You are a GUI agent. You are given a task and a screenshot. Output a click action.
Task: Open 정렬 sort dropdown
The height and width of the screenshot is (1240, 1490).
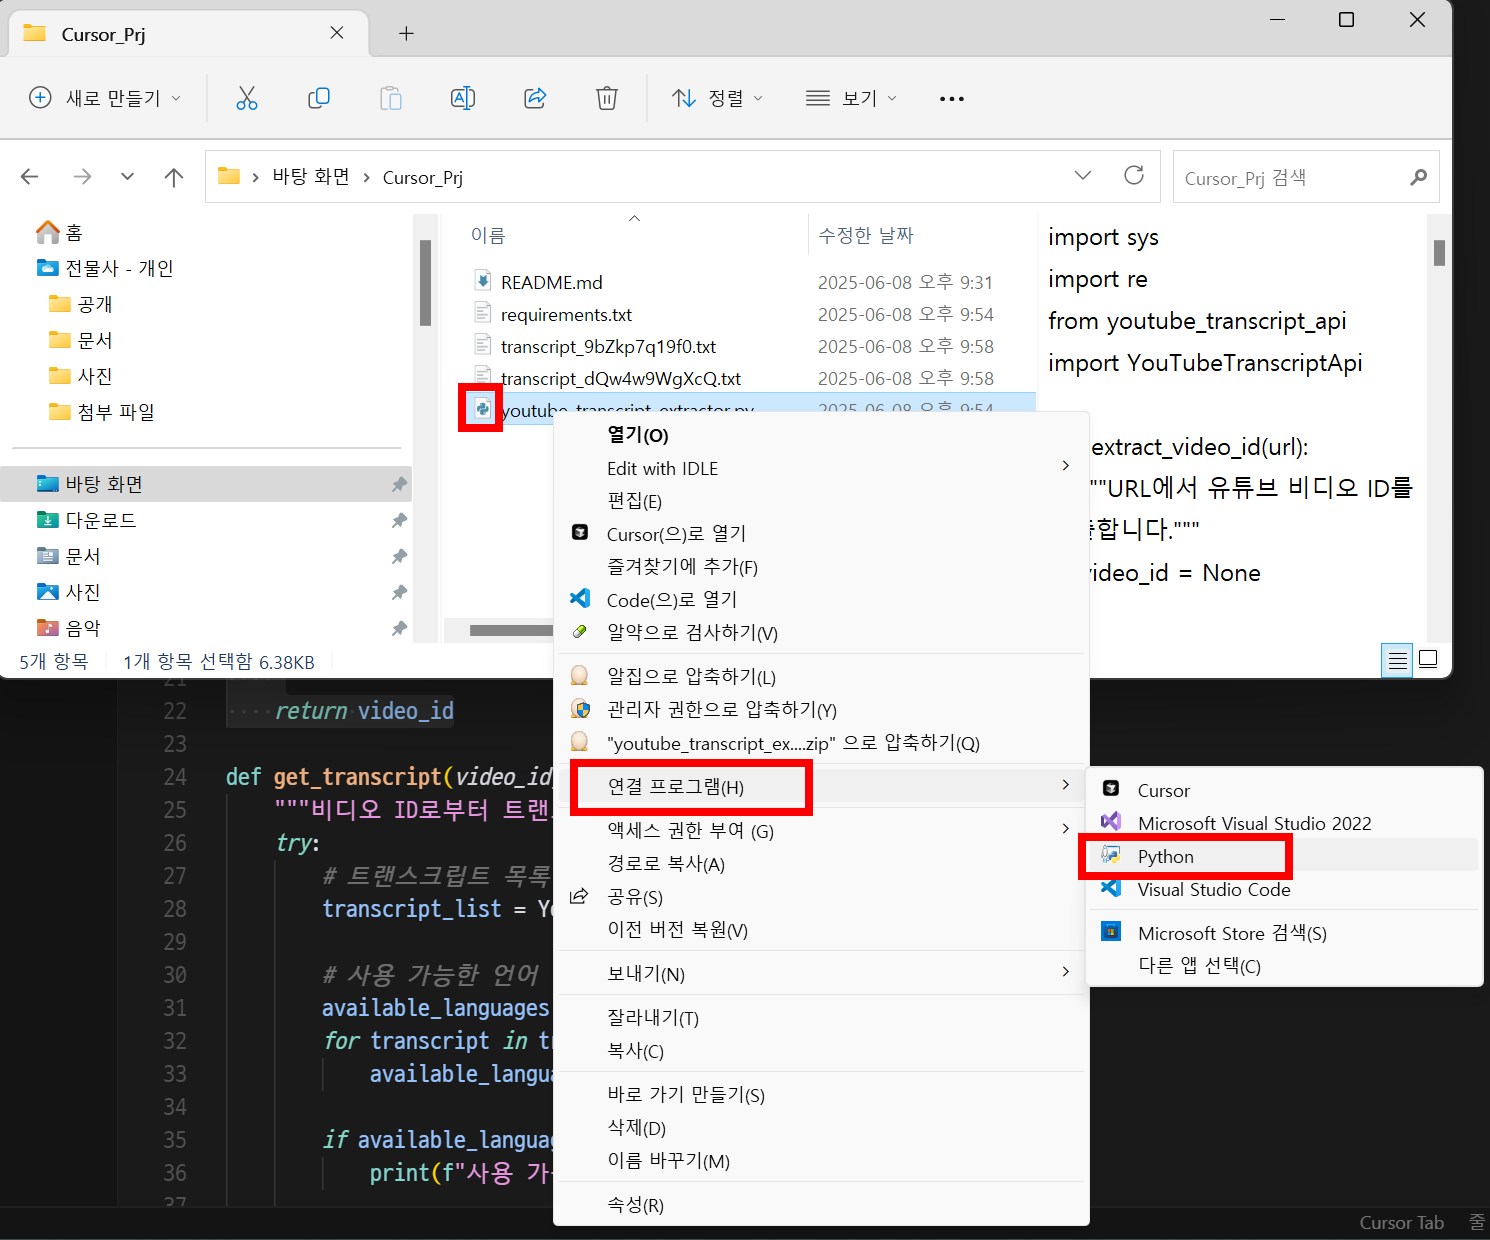717,98
